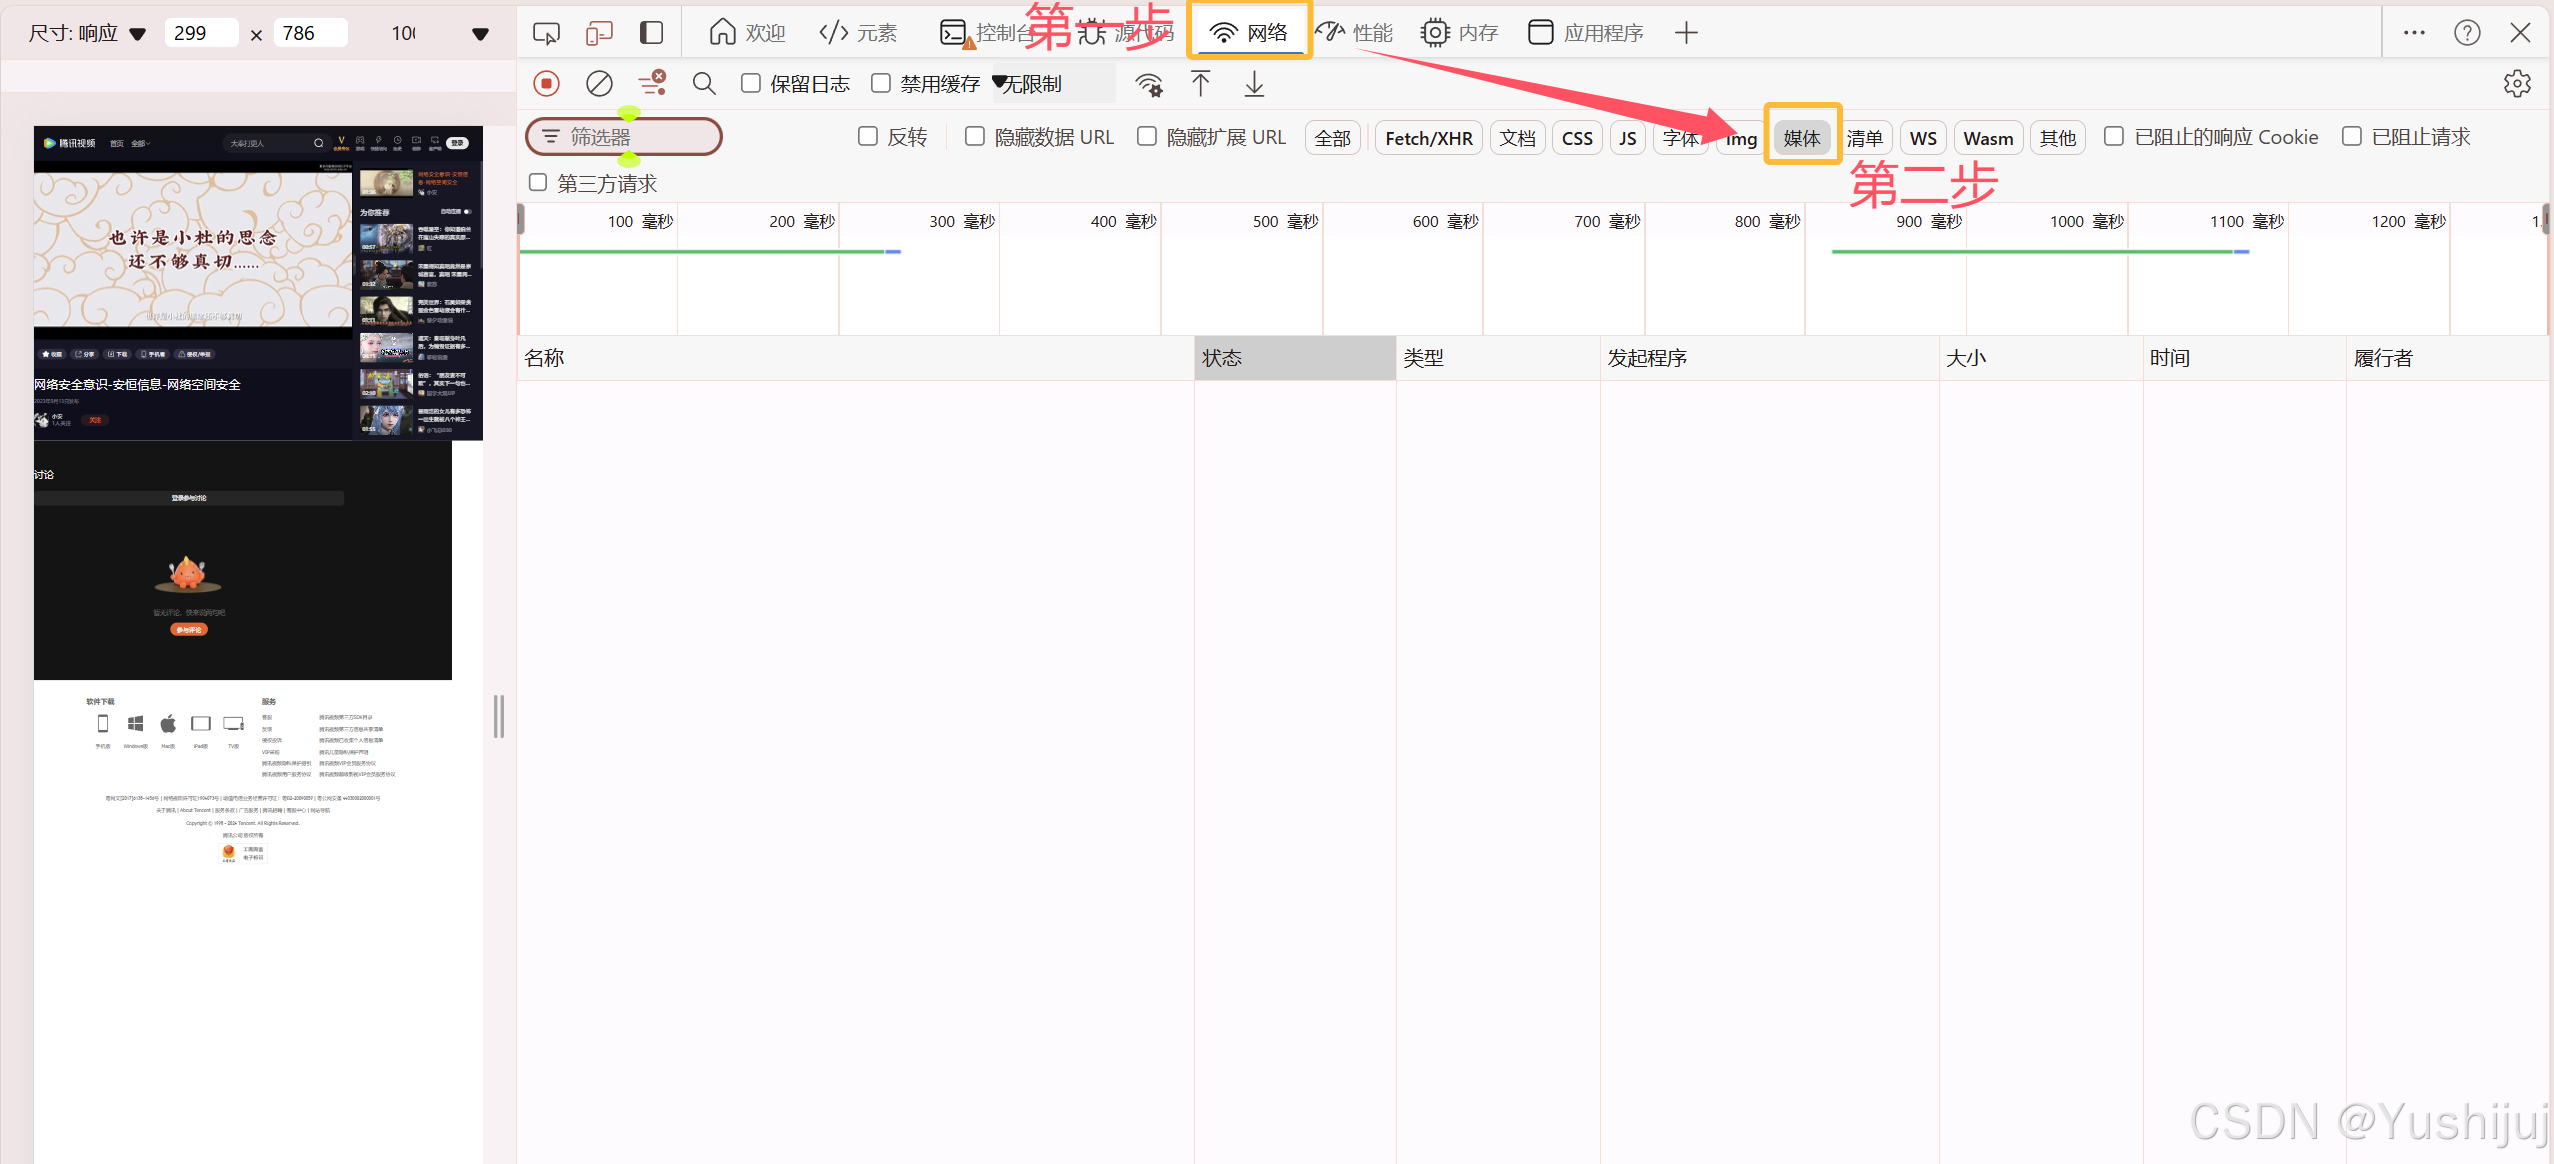The width and height of the screenshot is (2554, 1164).
Task: Toggle device emulation icon
Action: pyautogui.click(x=599, y=33)
